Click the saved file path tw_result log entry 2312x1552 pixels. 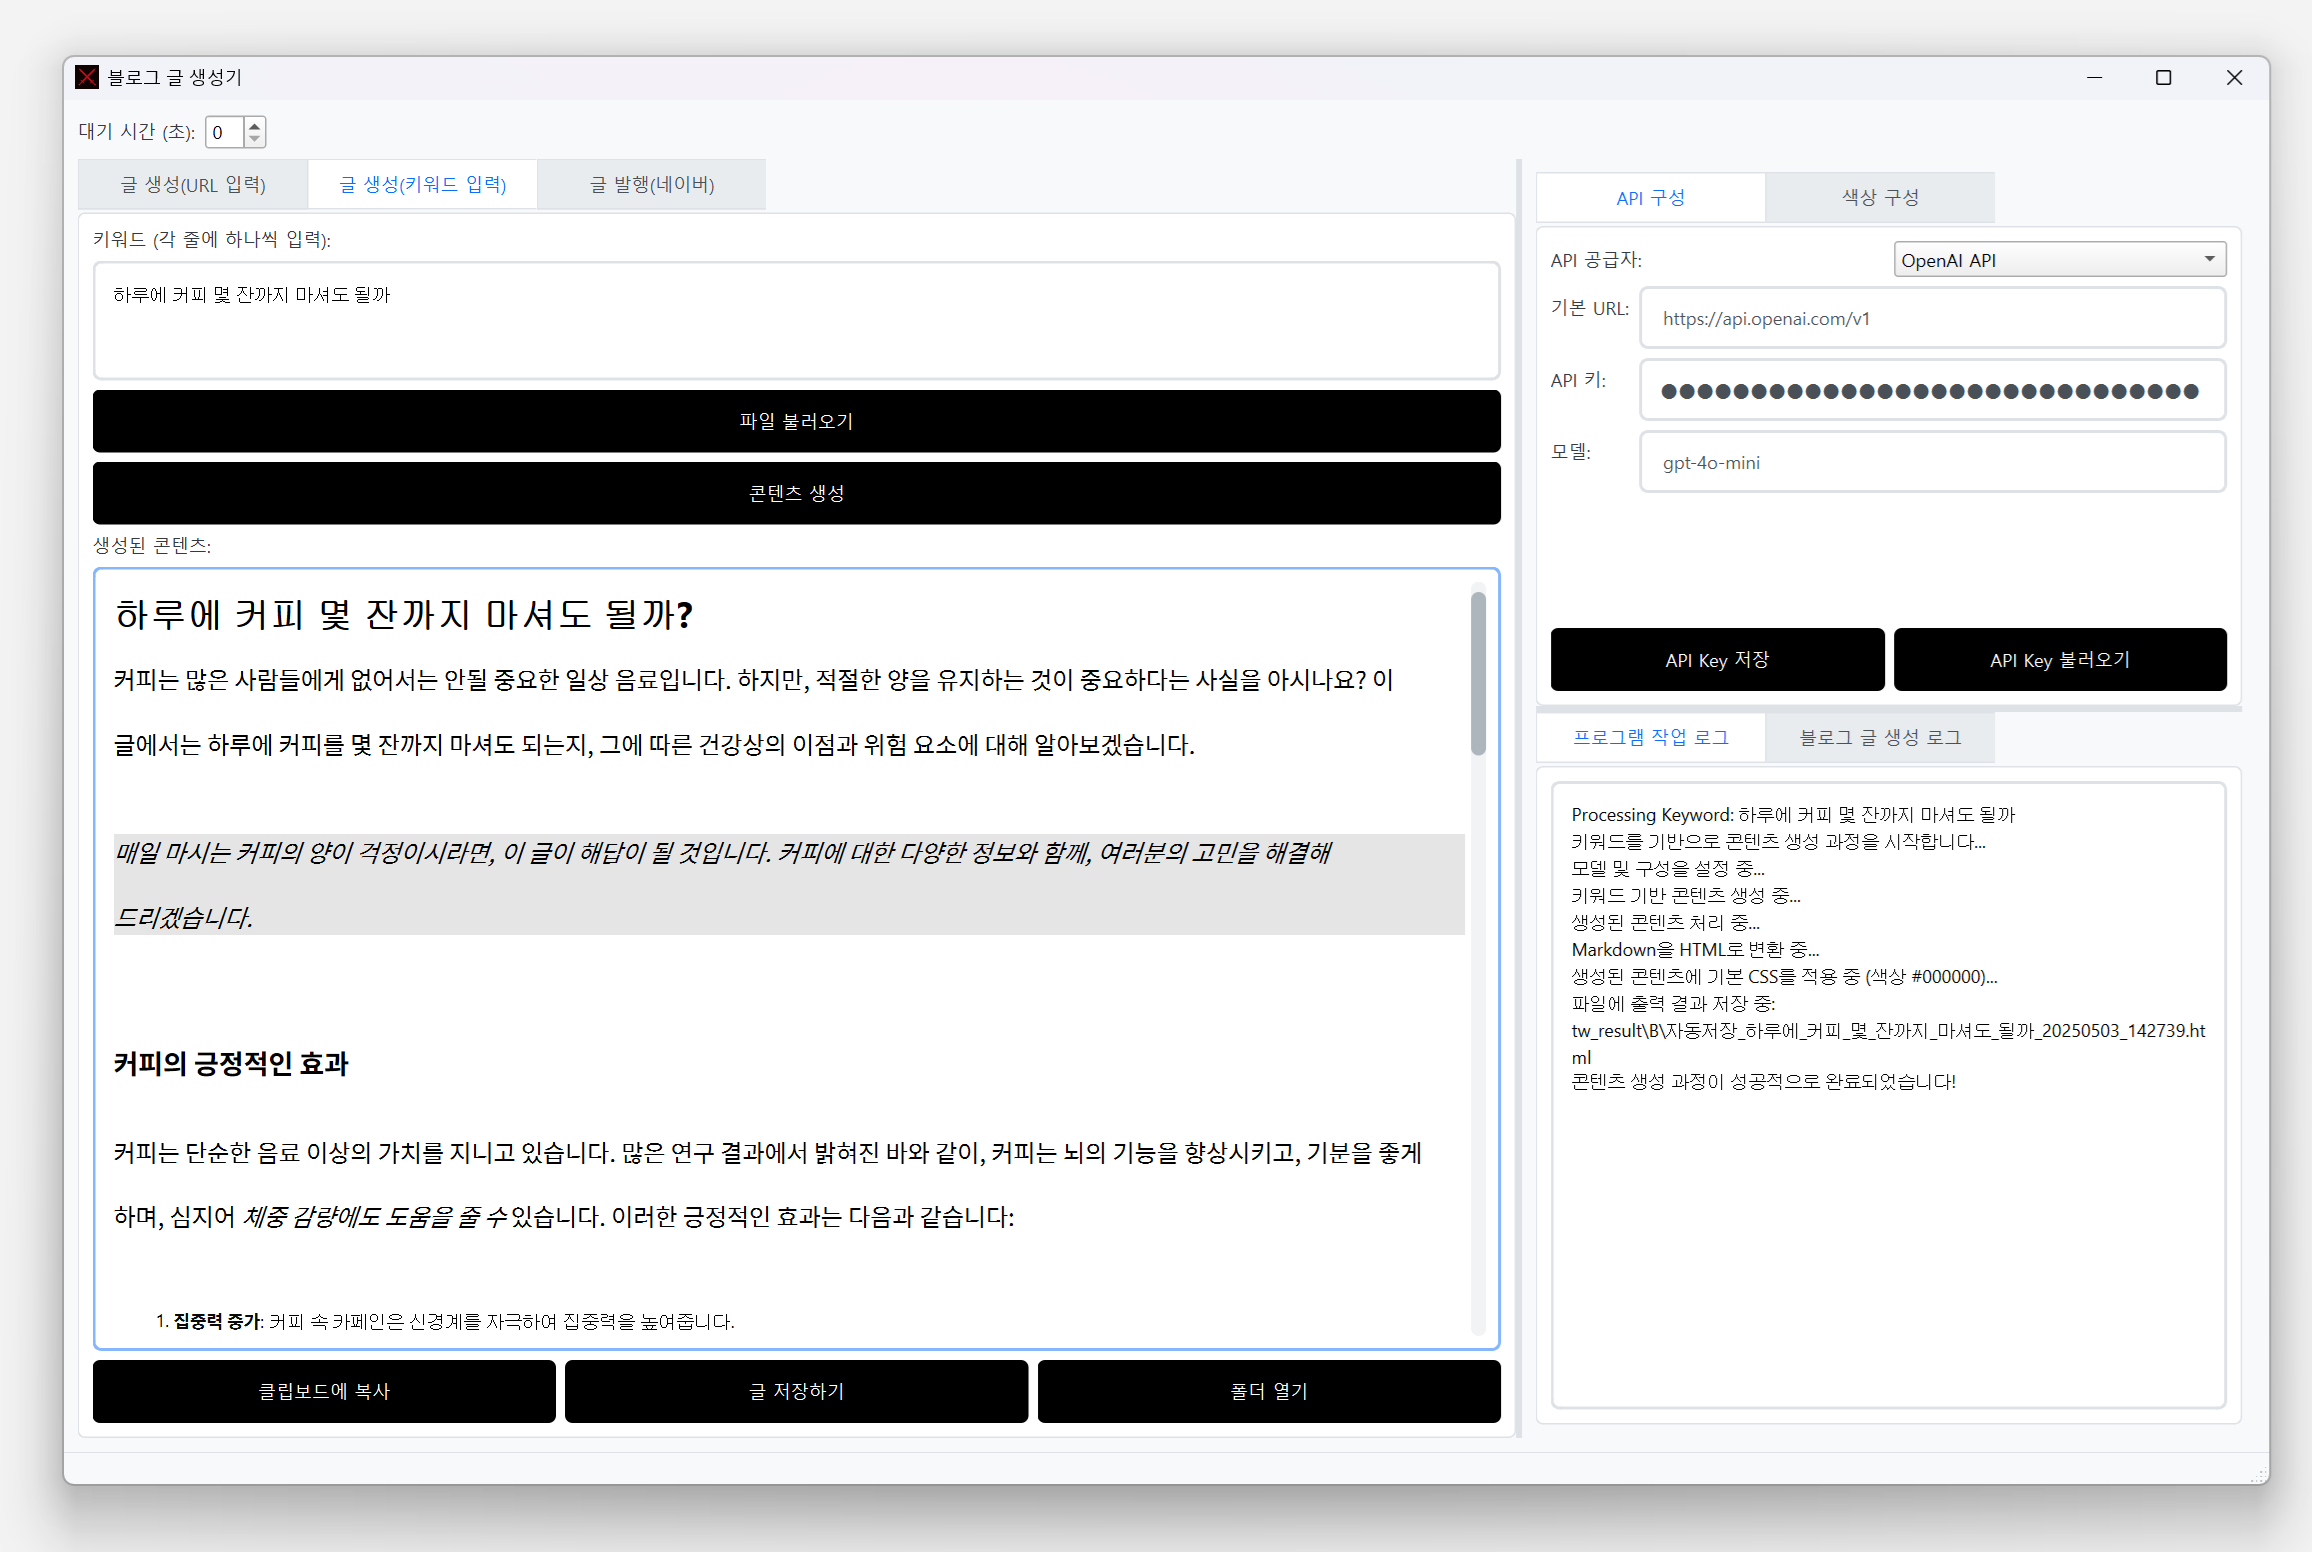pos(1888,1043)
